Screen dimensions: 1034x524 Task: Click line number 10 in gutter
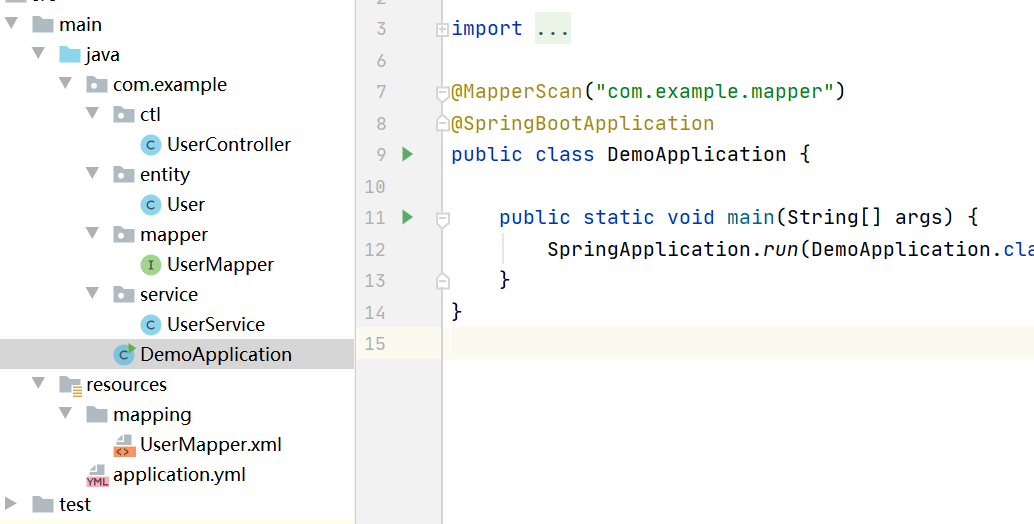click(375, 187)
